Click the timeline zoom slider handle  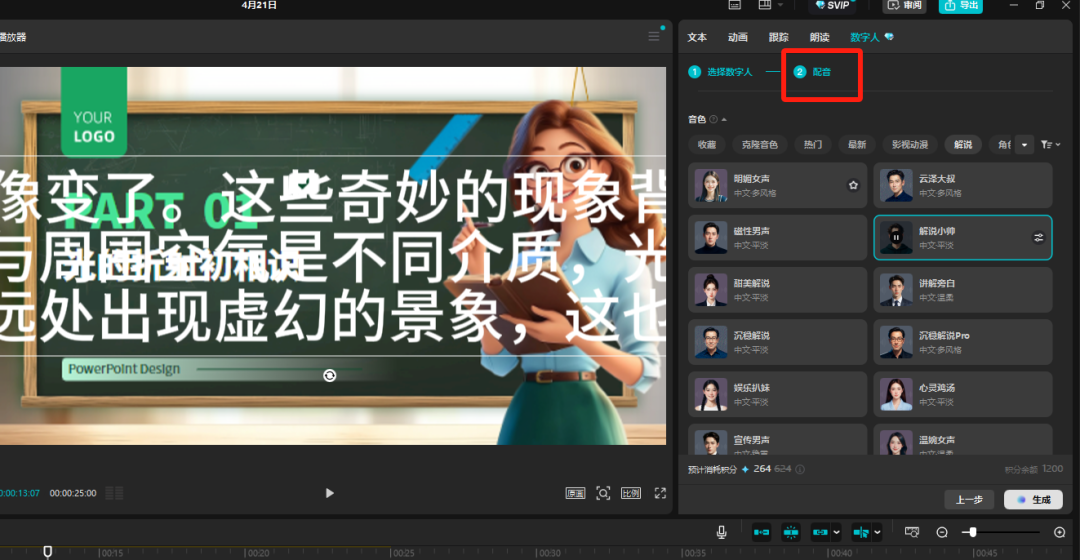click(x=973, y=532)
